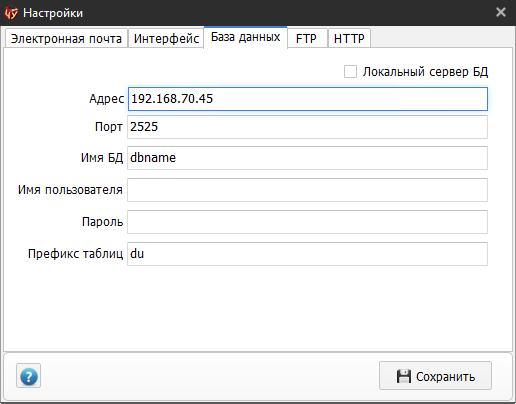Click the Префикс таблиц label text
516x404 pixels.
point(75,254)
